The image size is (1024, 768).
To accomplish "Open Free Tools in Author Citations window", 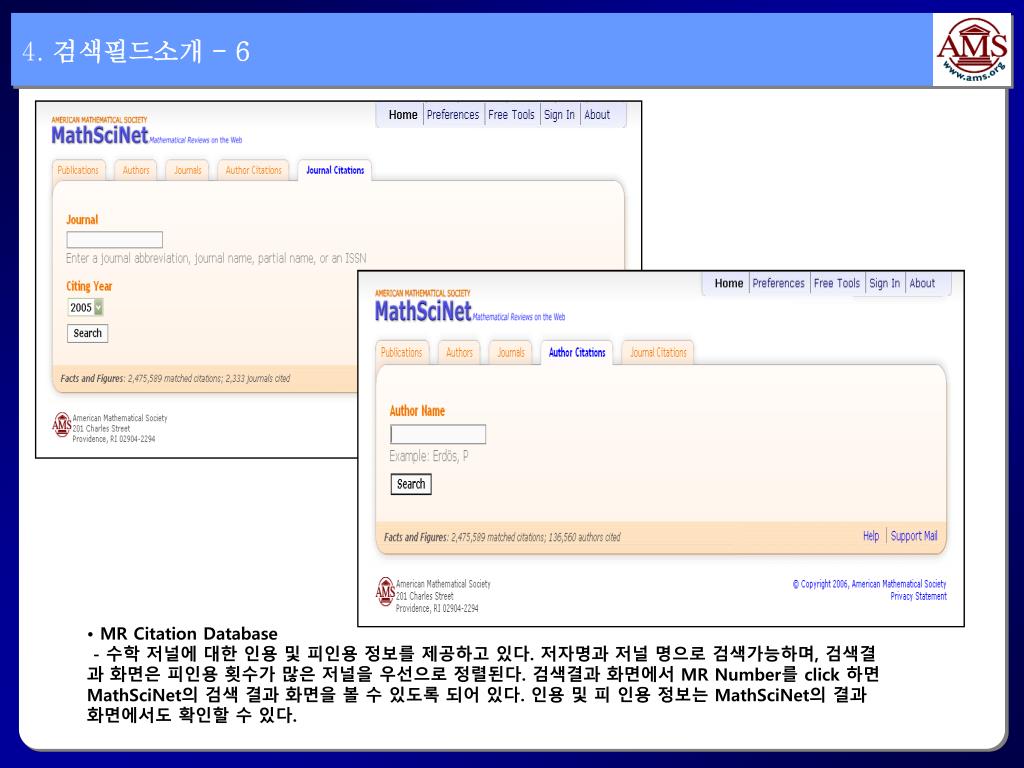I will (837, 283).
